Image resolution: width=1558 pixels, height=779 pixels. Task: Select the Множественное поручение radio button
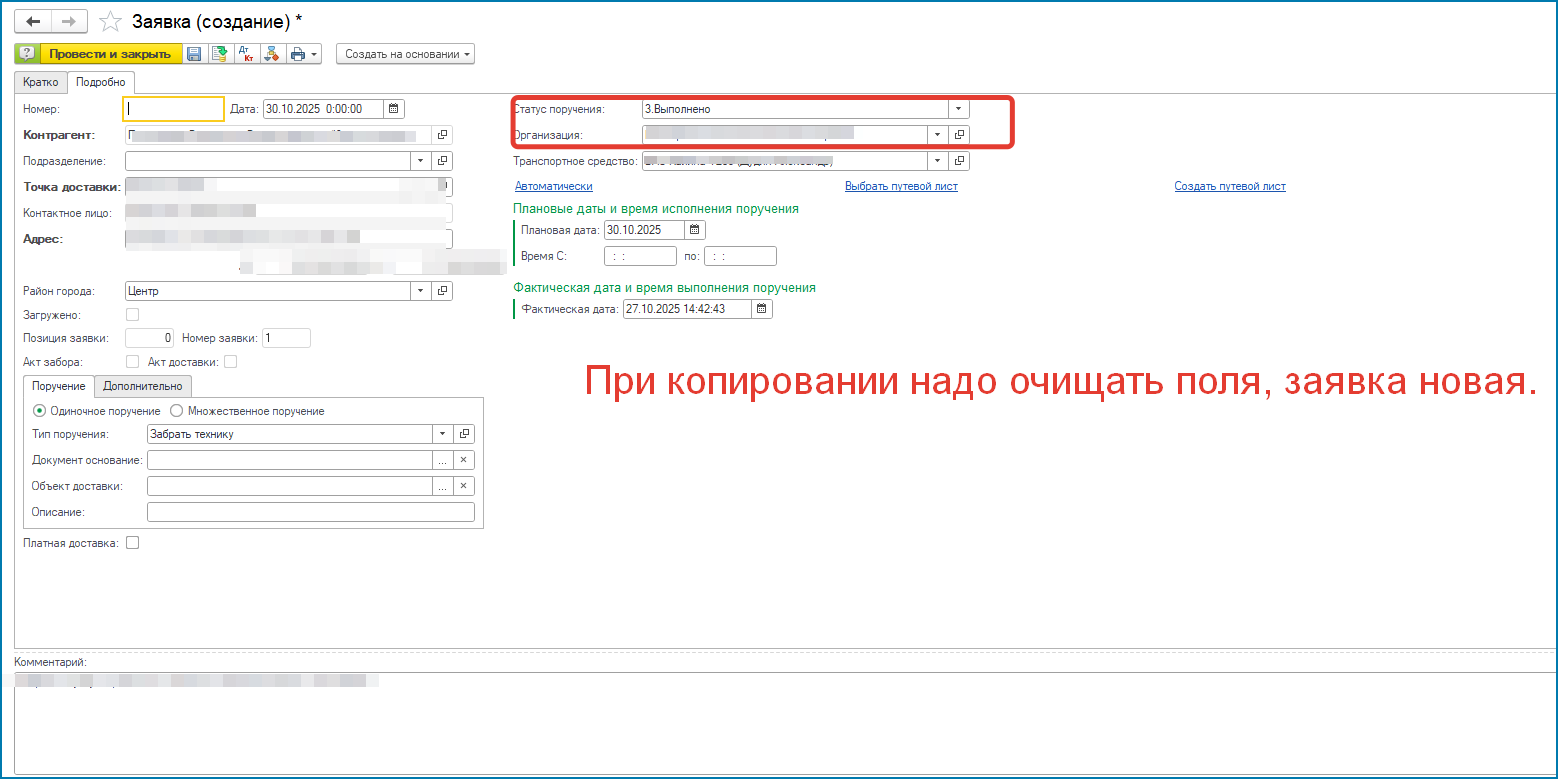pos(177,411)
